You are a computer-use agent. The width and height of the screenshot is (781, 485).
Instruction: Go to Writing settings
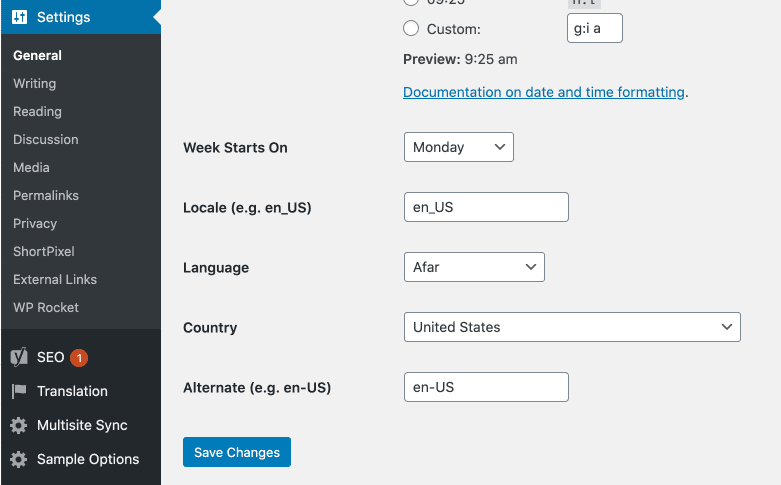[34, 83]
